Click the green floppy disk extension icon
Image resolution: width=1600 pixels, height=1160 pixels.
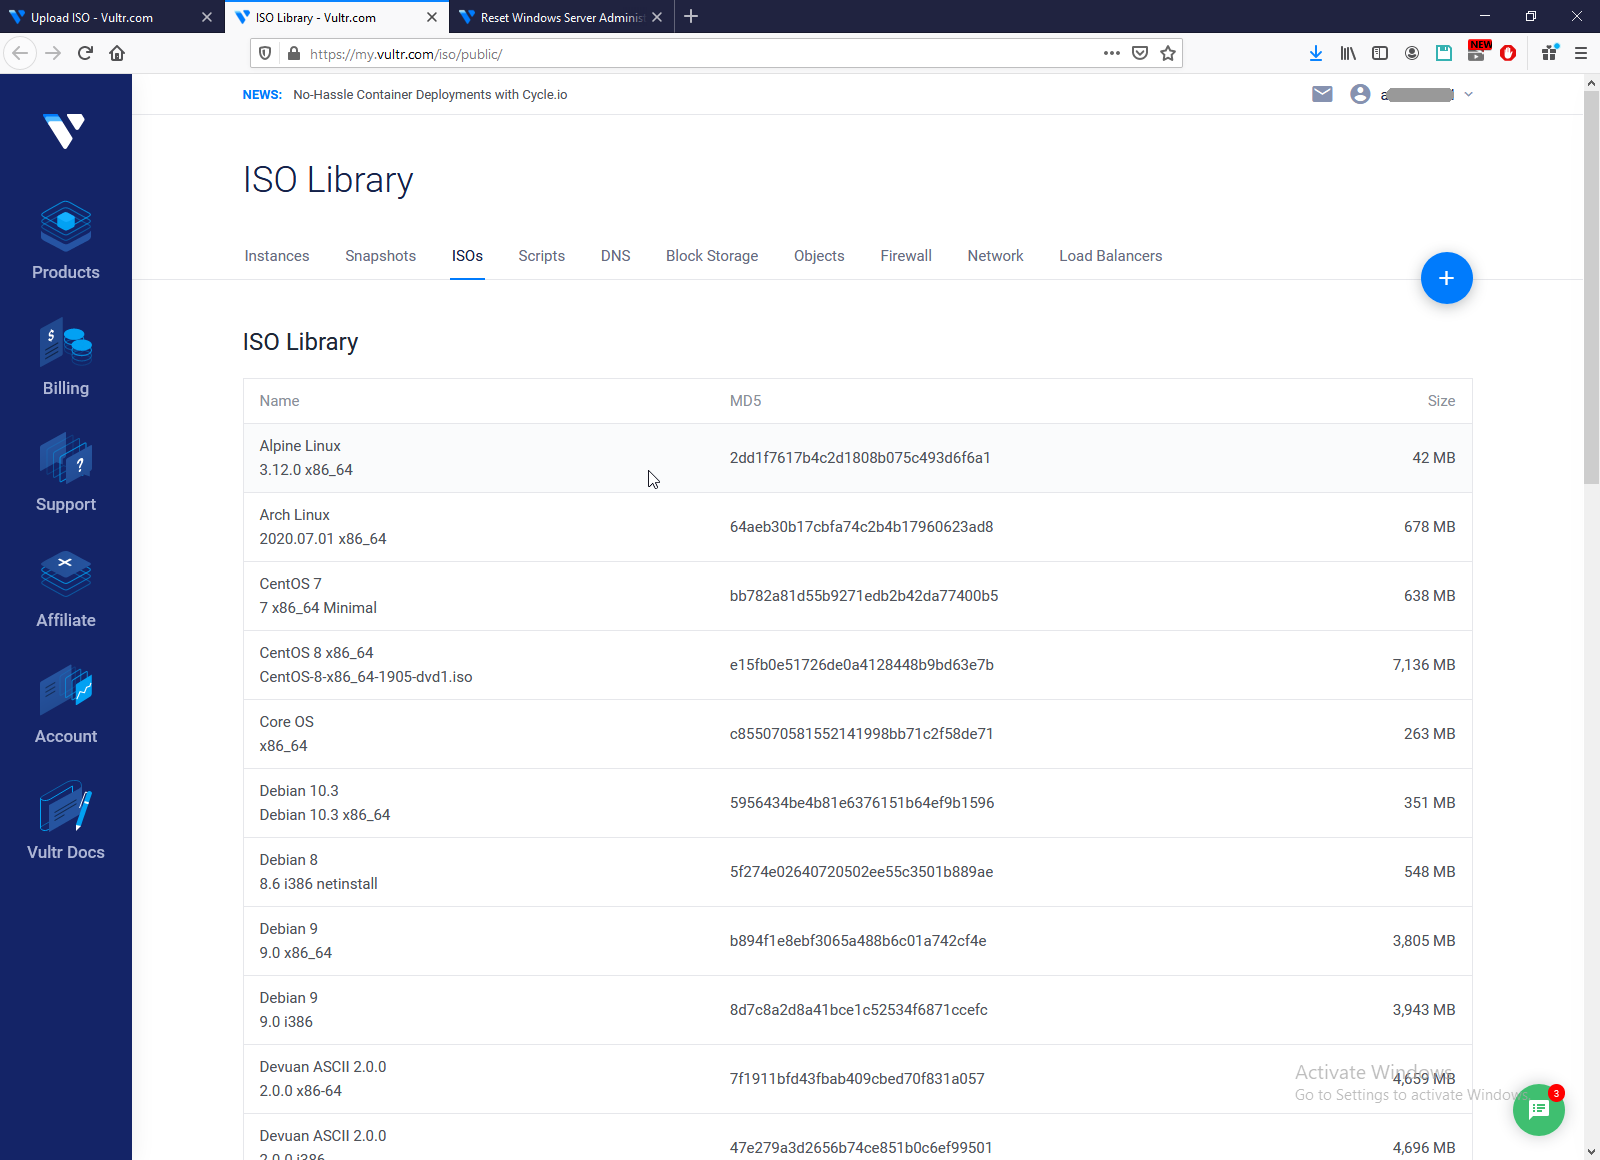[1444, 53]
